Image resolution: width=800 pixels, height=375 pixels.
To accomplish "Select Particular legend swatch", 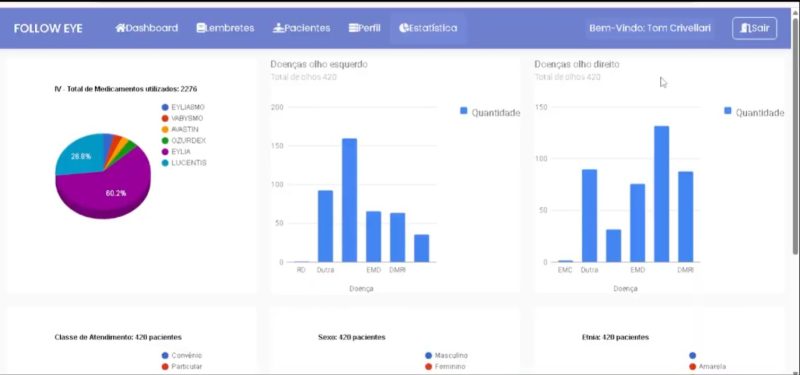I will tap(165, 366).
